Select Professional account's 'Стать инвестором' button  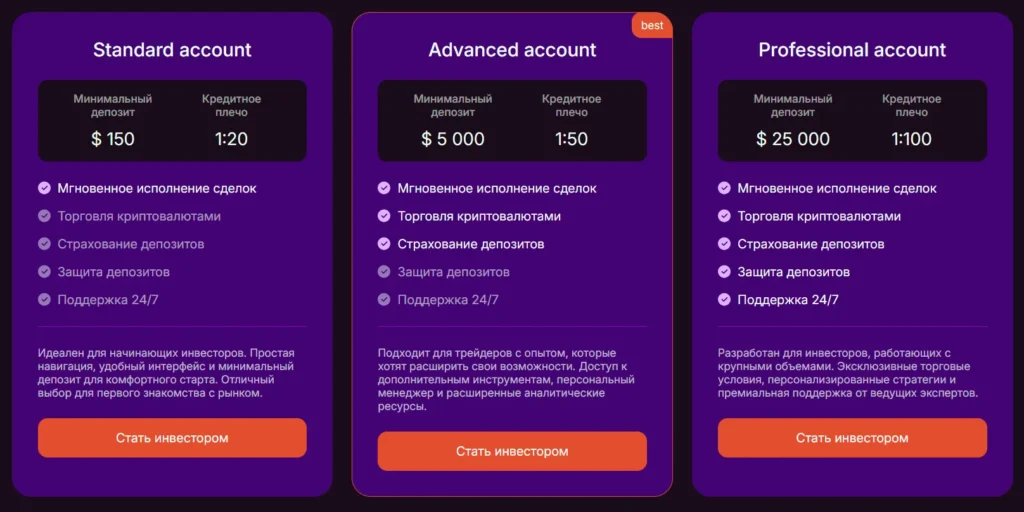coord(852,438)
